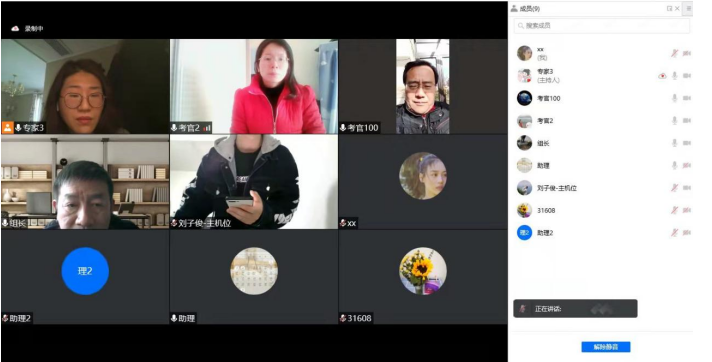Image resolution: width=712 pixels, height=362 pixels.
Task: Click the blue 解除静音 unmute button
Action: pos(606,347)
